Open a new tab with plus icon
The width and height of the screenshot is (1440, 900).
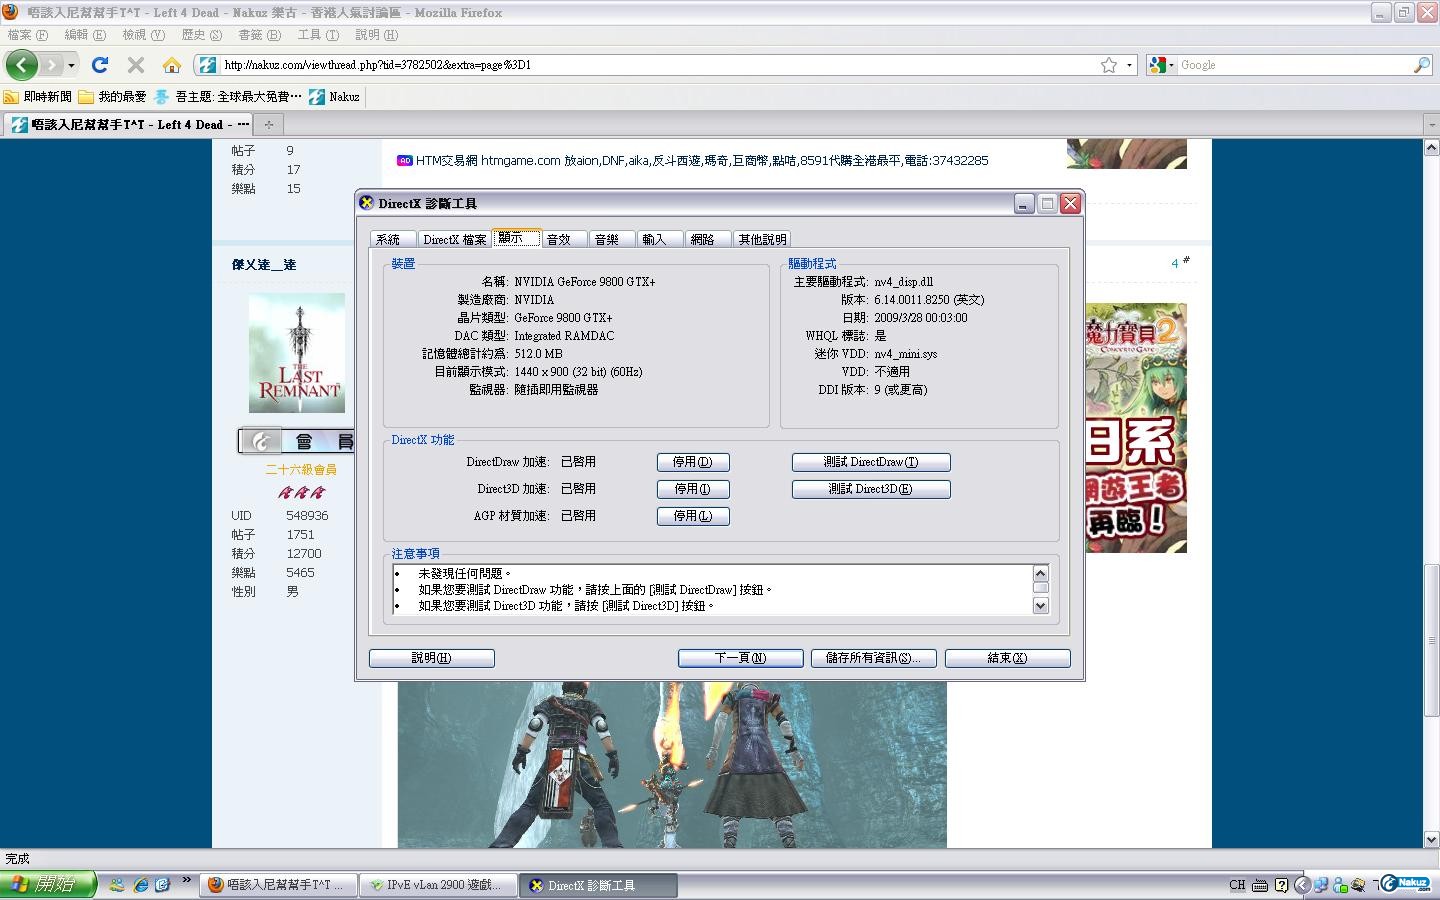tap(268, 125)
